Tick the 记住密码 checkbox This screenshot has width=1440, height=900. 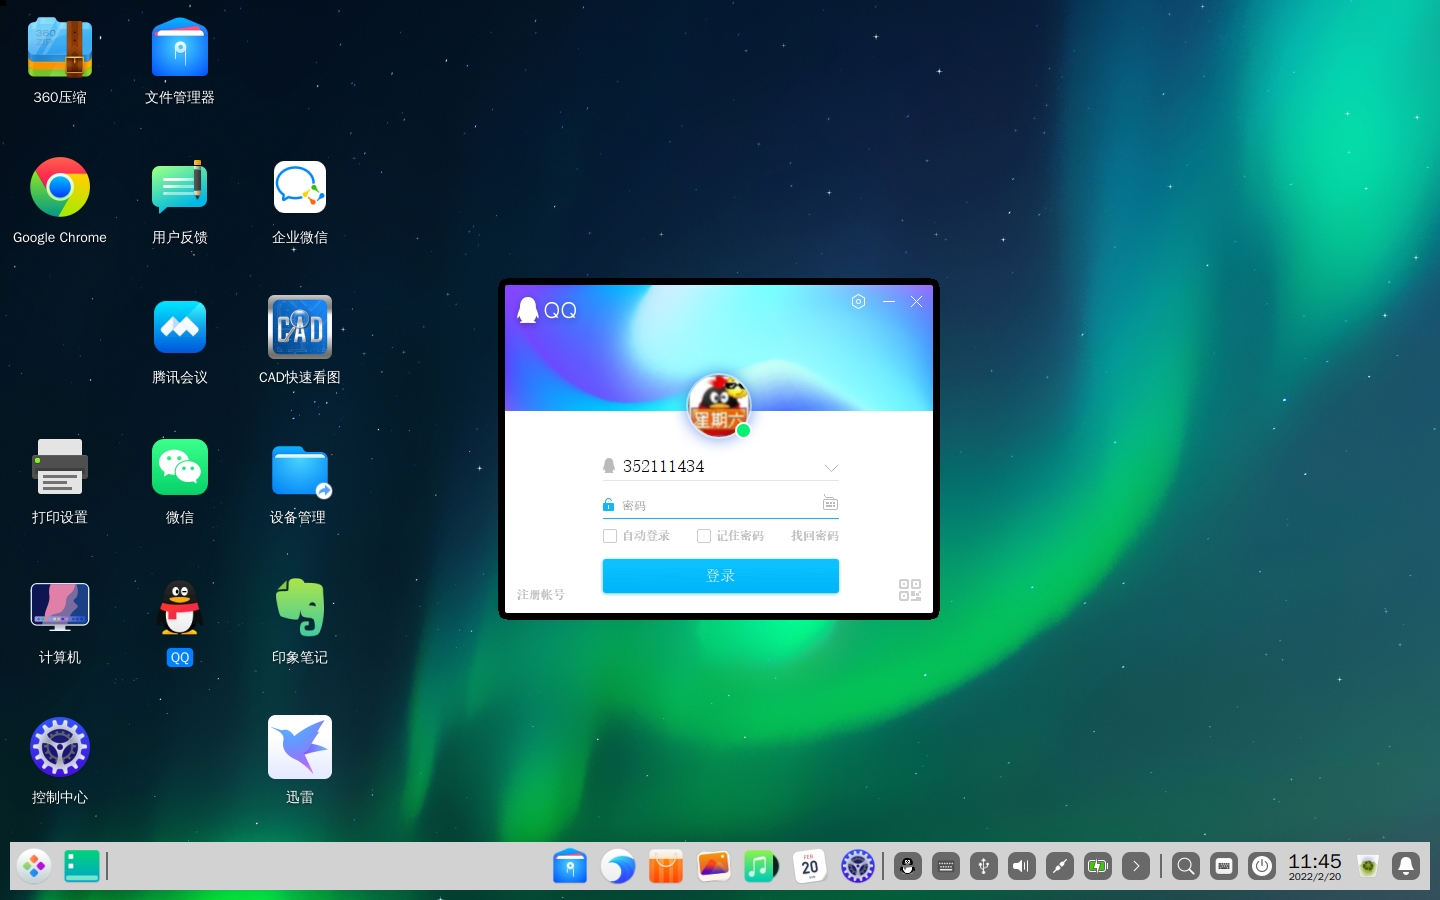704,536
